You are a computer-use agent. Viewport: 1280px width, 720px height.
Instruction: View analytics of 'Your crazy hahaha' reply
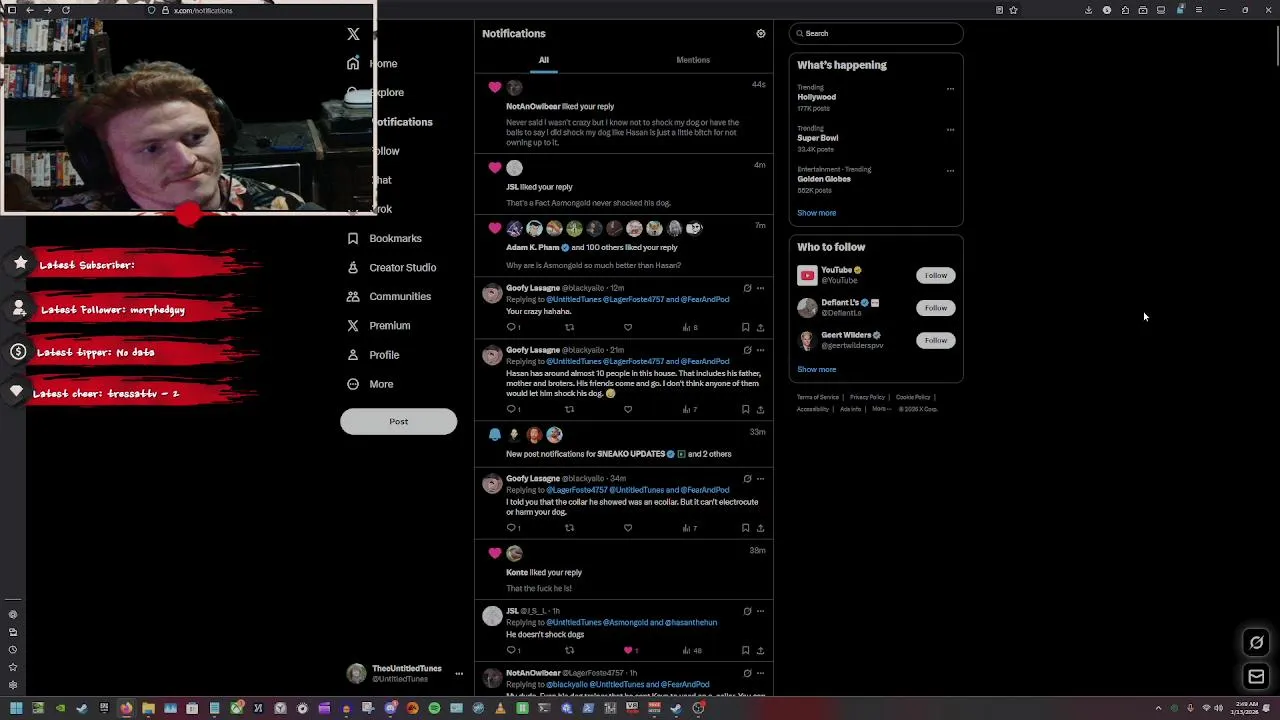[x=689, y=327]
